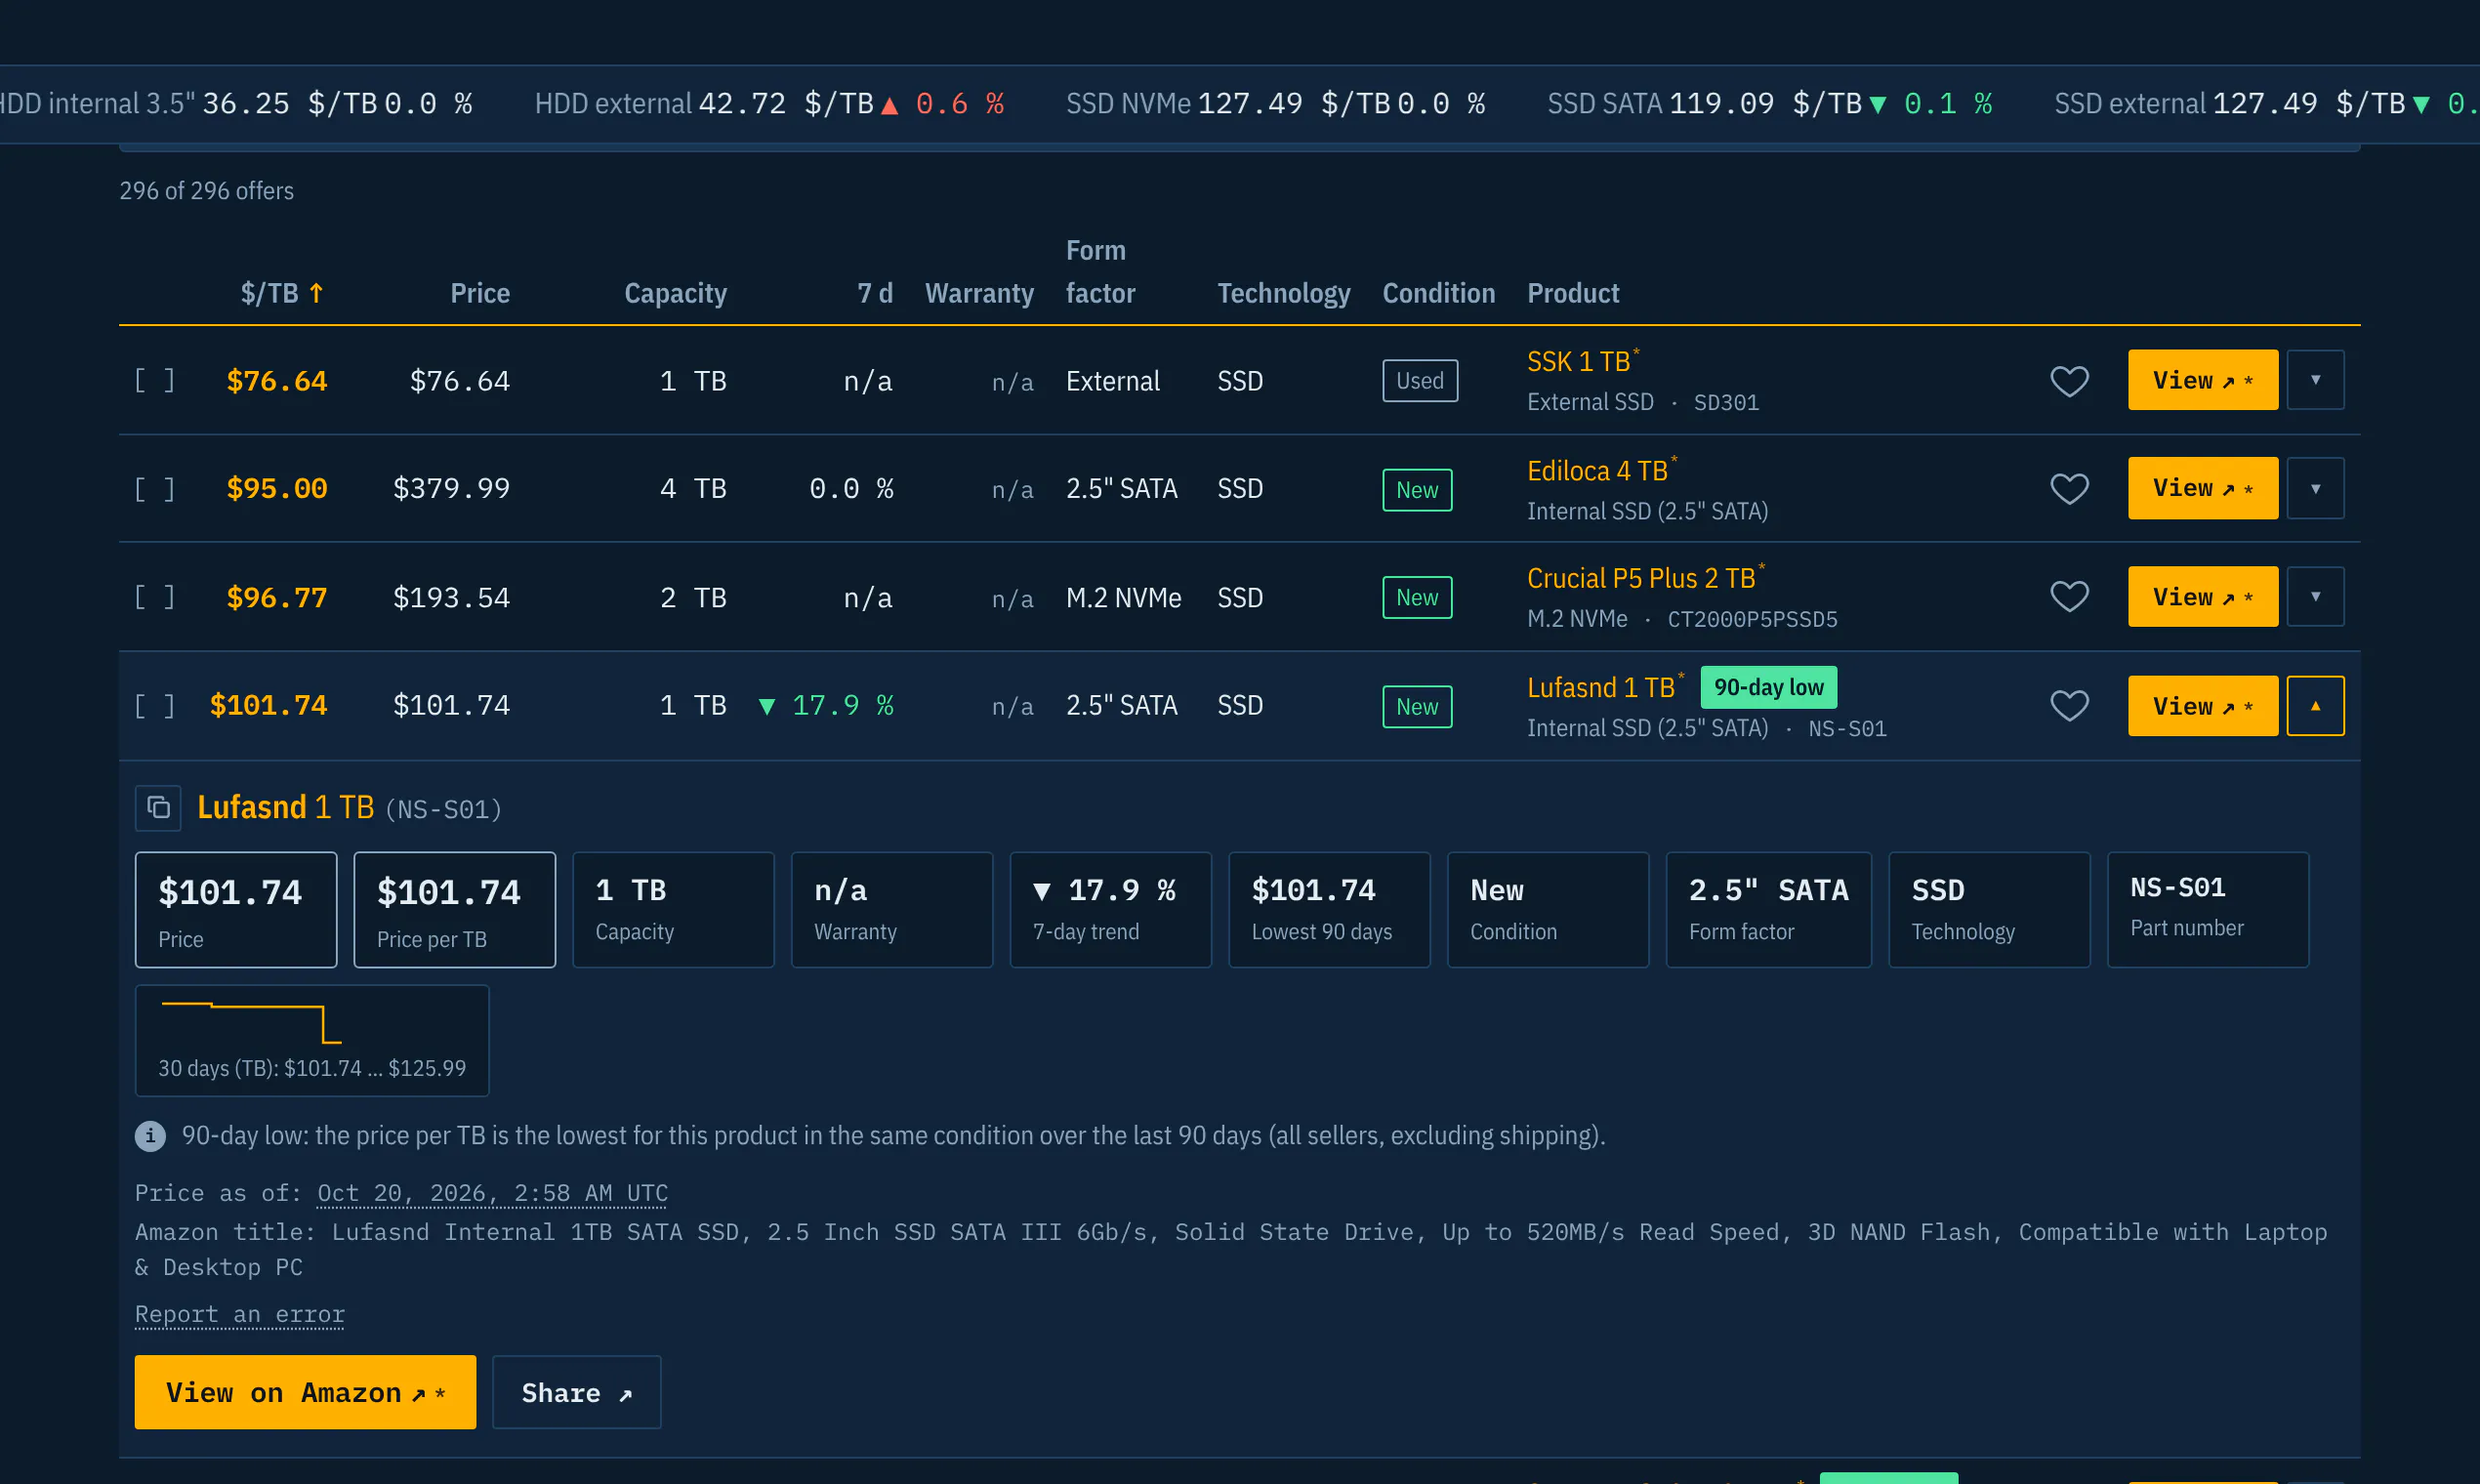Click the Oct 20, 2026 timestamp
The height and width of the screenshot is (1484, 2480).
point(492,1193)
